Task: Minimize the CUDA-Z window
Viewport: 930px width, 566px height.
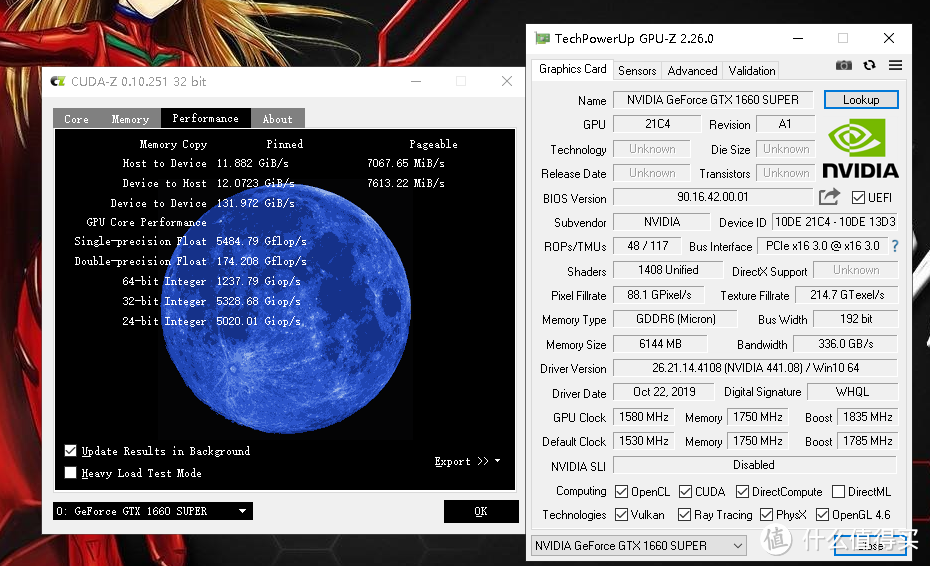Action: click(x=416, y=81)
